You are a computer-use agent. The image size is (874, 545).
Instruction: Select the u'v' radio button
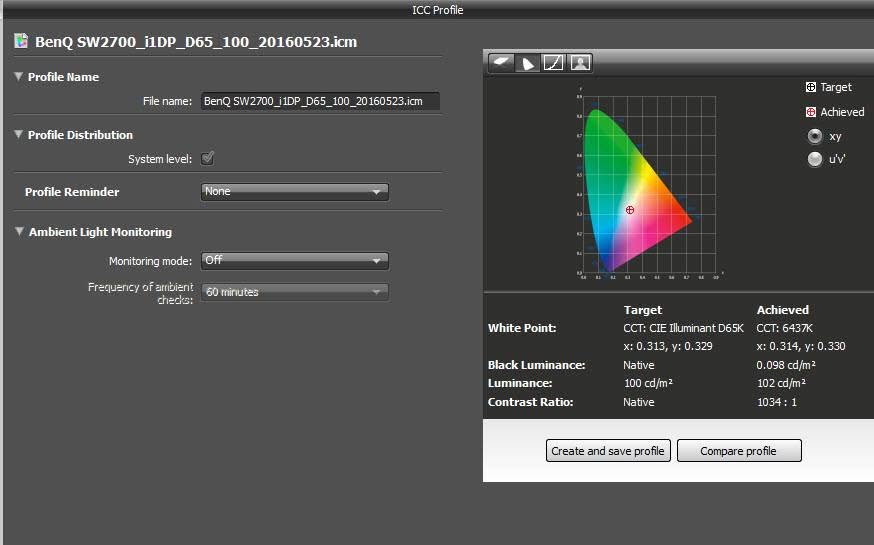point(814,159)
